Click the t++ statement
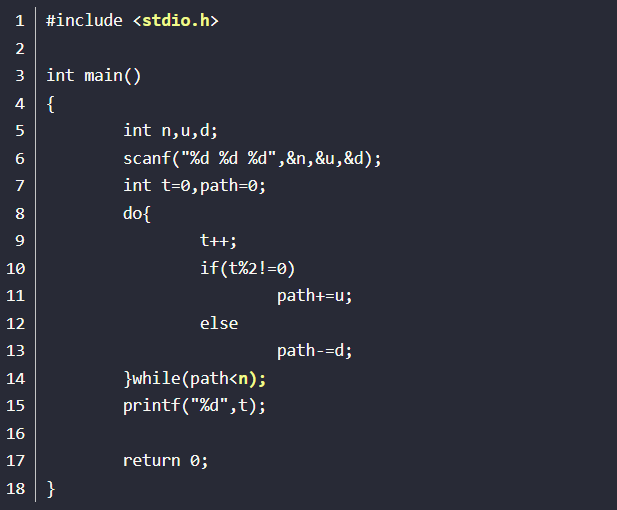Screen dimensions: 617x510 point(218,240)
